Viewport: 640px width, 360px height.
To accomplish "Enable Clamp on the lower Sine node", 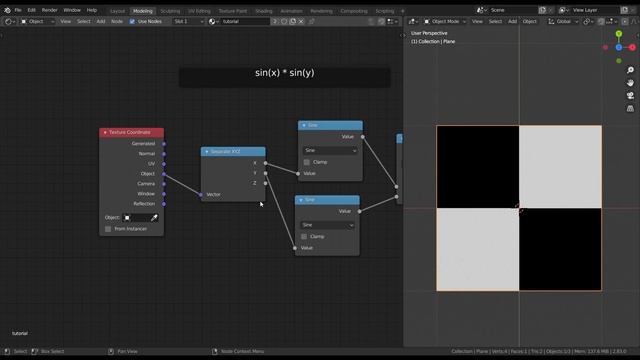I will click(304, 237).
